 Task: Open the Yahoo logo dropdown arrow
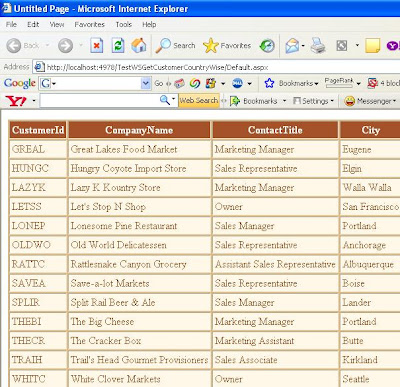coord(34,100)
